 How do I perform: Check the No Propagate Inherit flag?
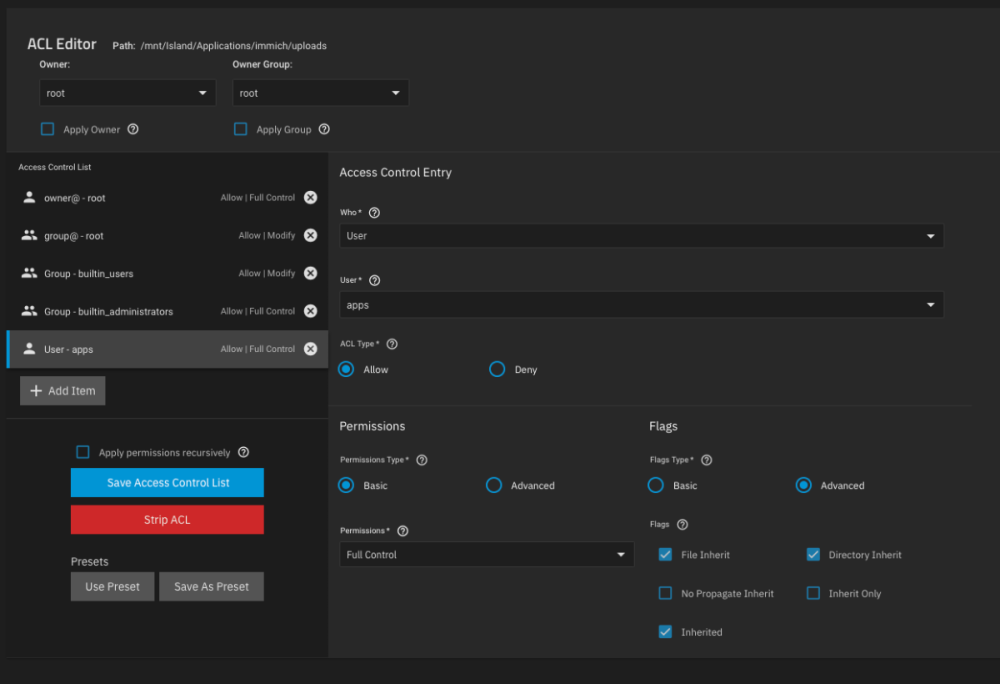click(665, 593)
